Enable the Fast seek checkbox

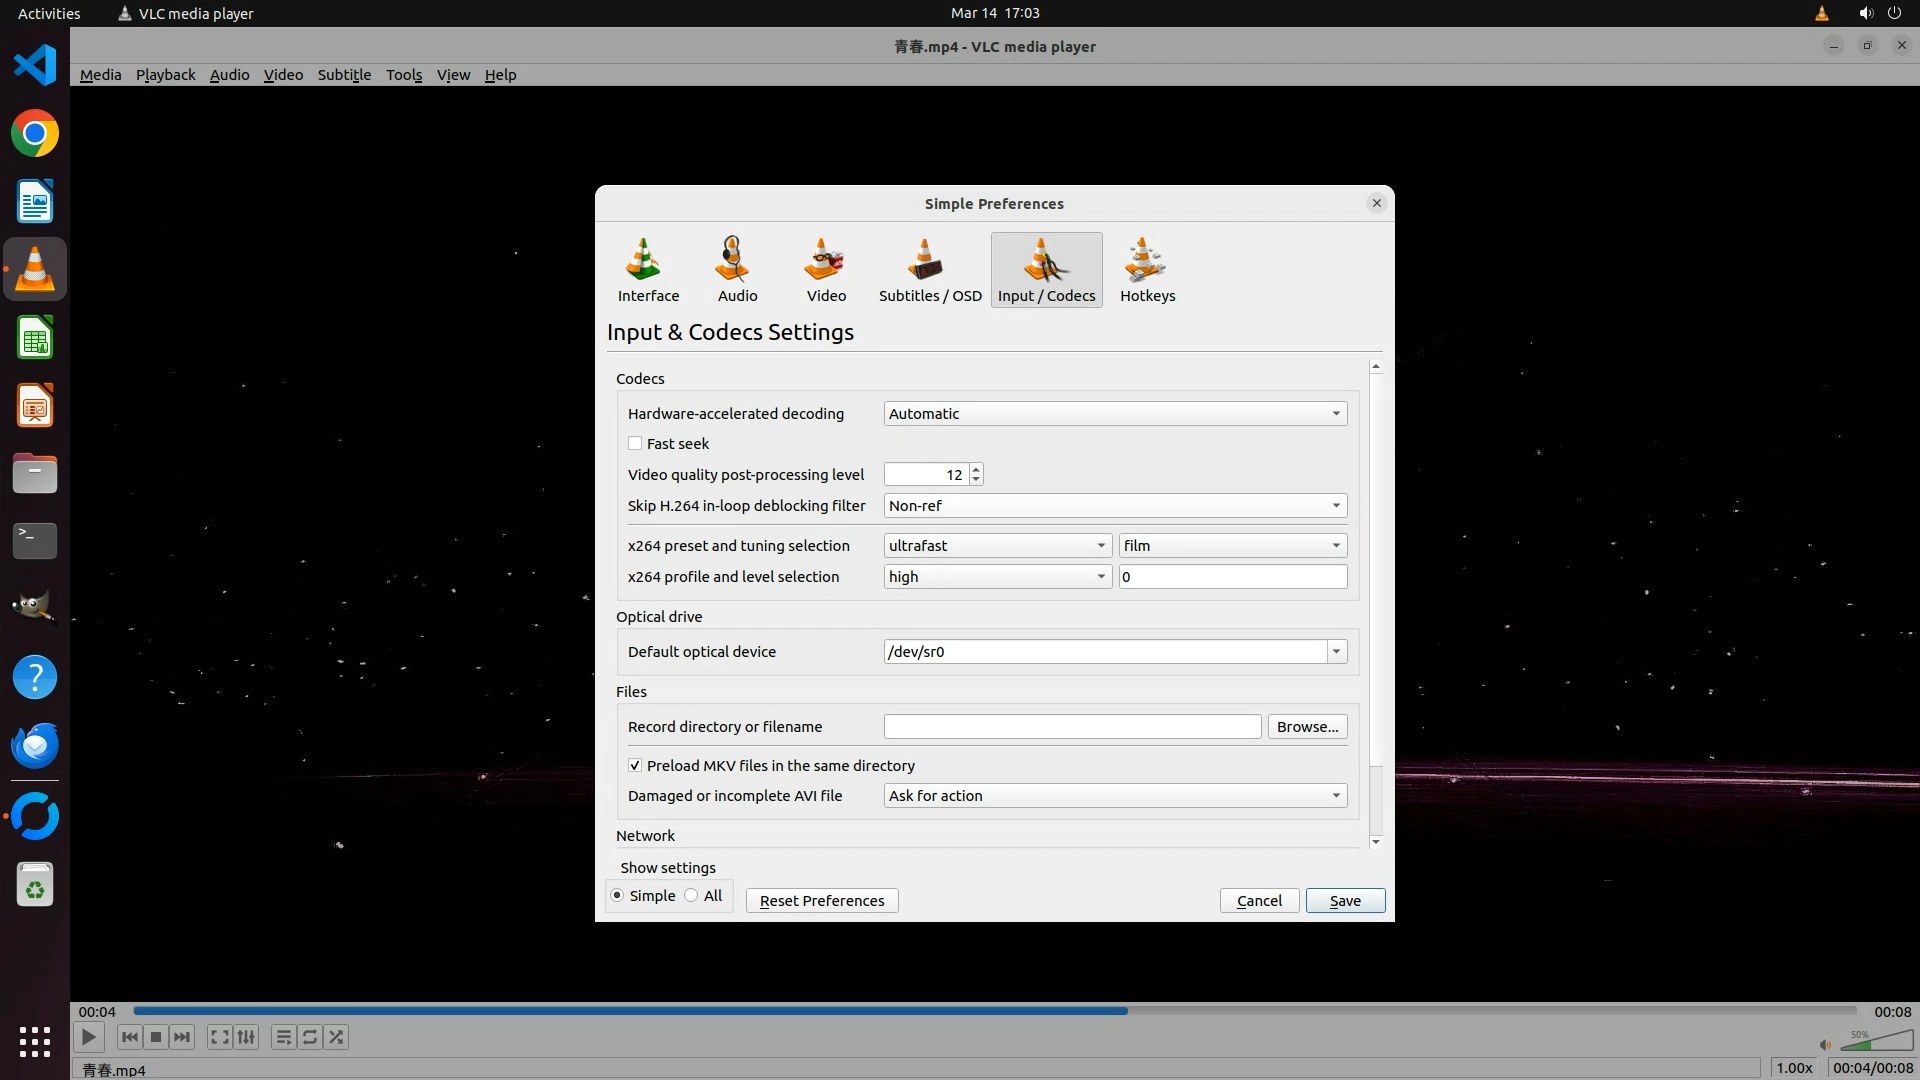[635, 443]
